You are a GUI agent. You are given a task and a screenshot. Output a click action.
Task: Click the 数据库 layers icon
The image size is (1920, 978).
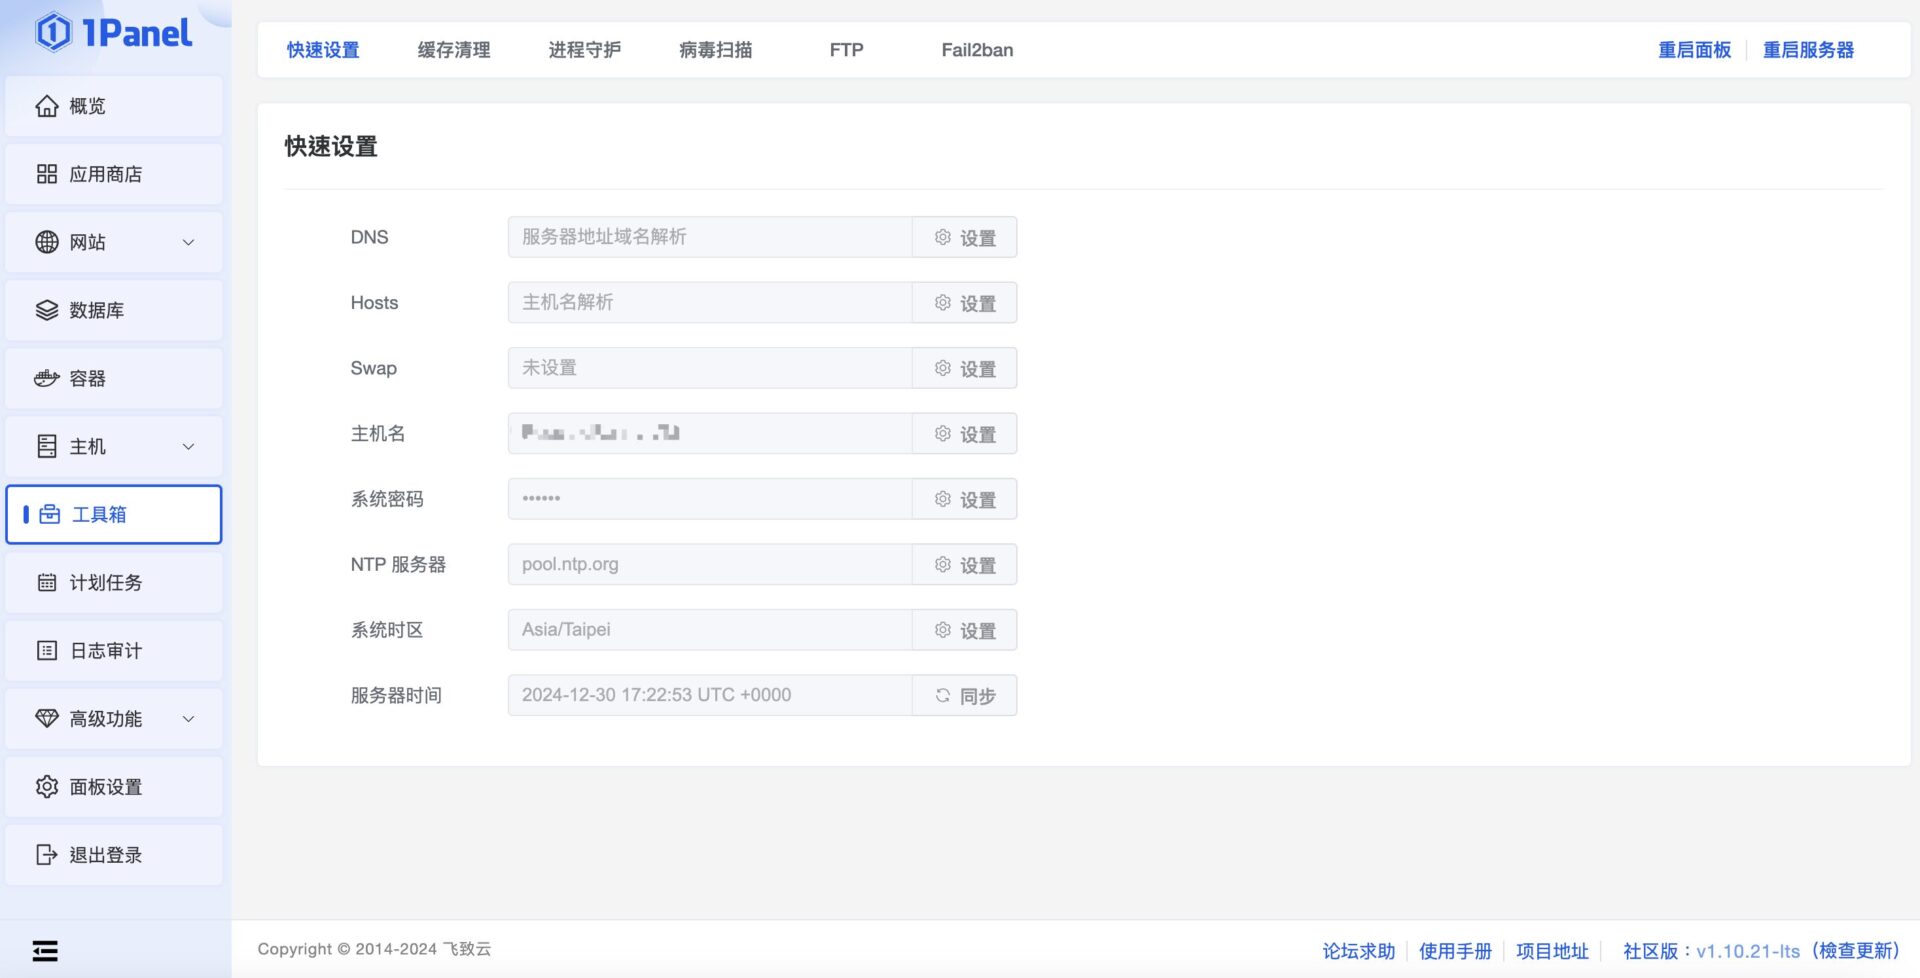click(47, 310)
